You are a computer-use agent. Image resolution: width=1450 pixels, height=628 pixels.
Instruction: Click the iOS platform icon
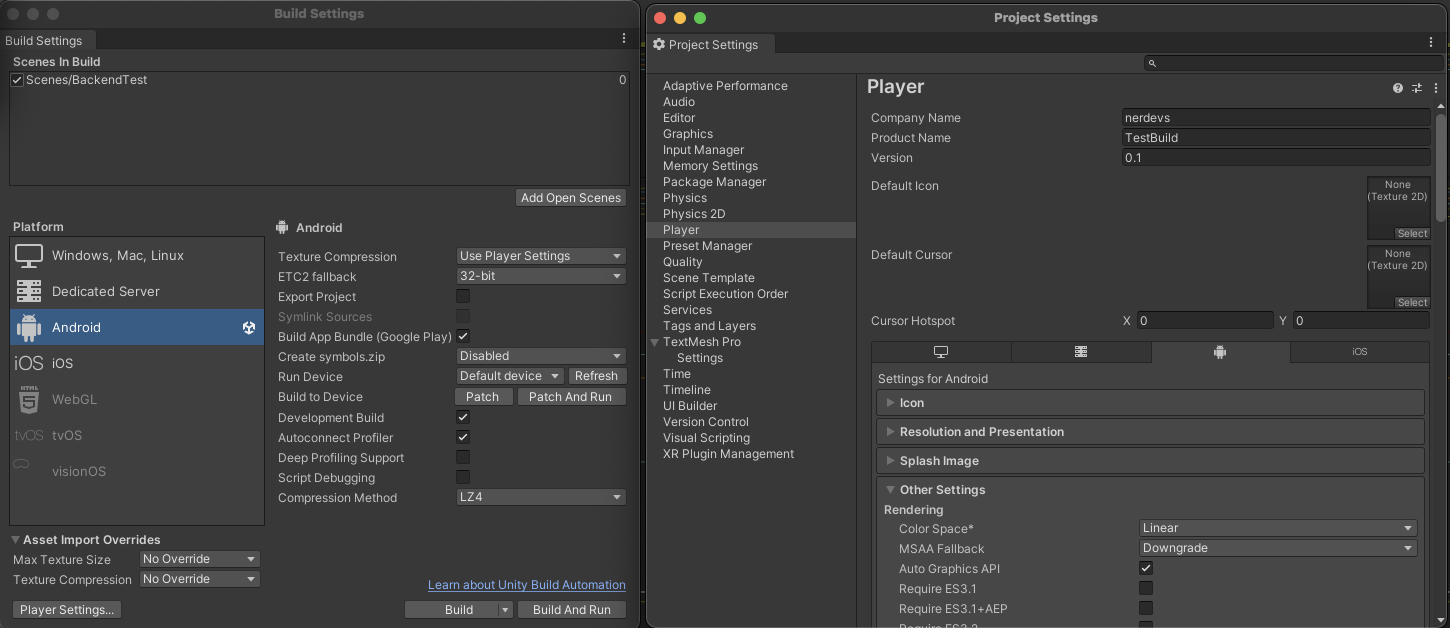[x=29, y=363]
